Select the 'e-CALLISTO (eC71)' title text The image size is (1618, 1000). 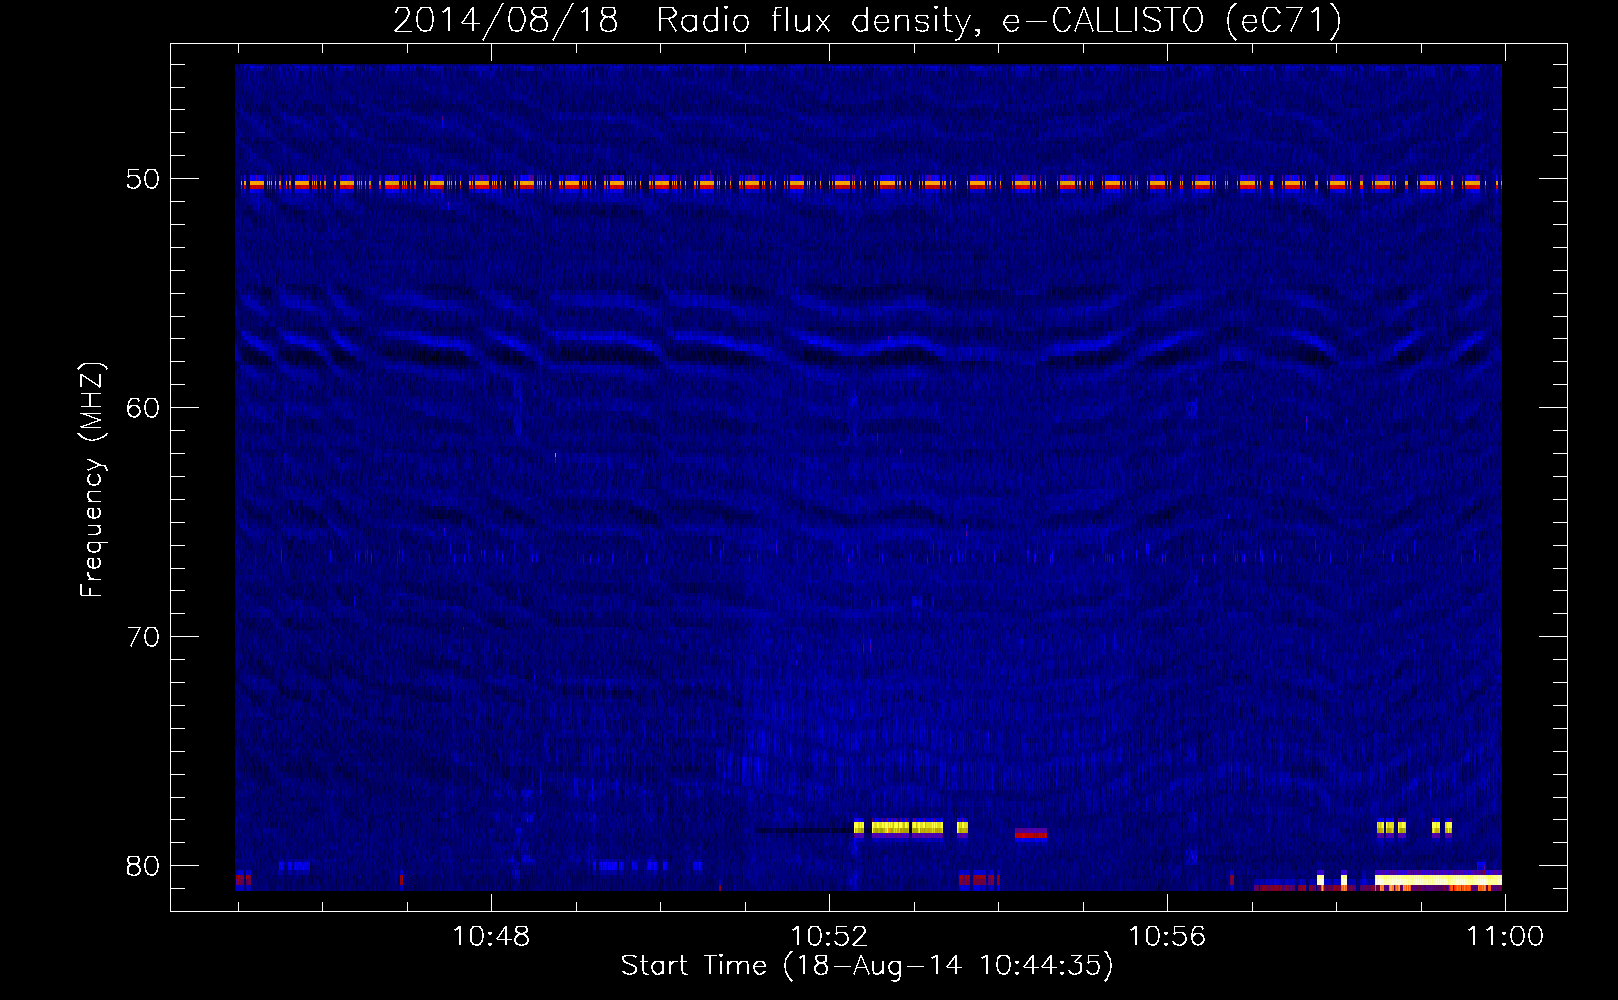click(x=1172, y=21)
